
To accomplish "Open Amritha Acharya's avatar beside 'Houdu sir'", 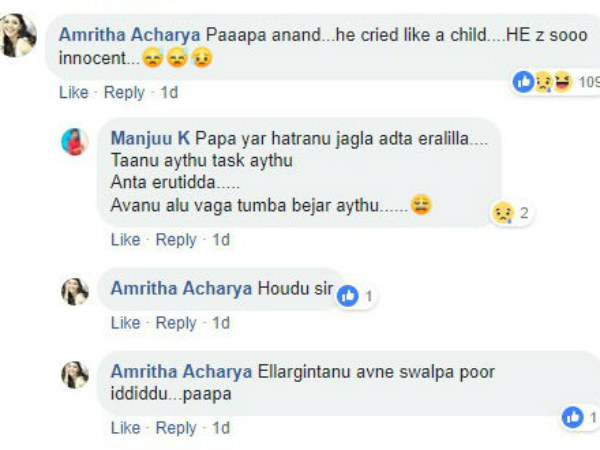I will click(76, 290).
